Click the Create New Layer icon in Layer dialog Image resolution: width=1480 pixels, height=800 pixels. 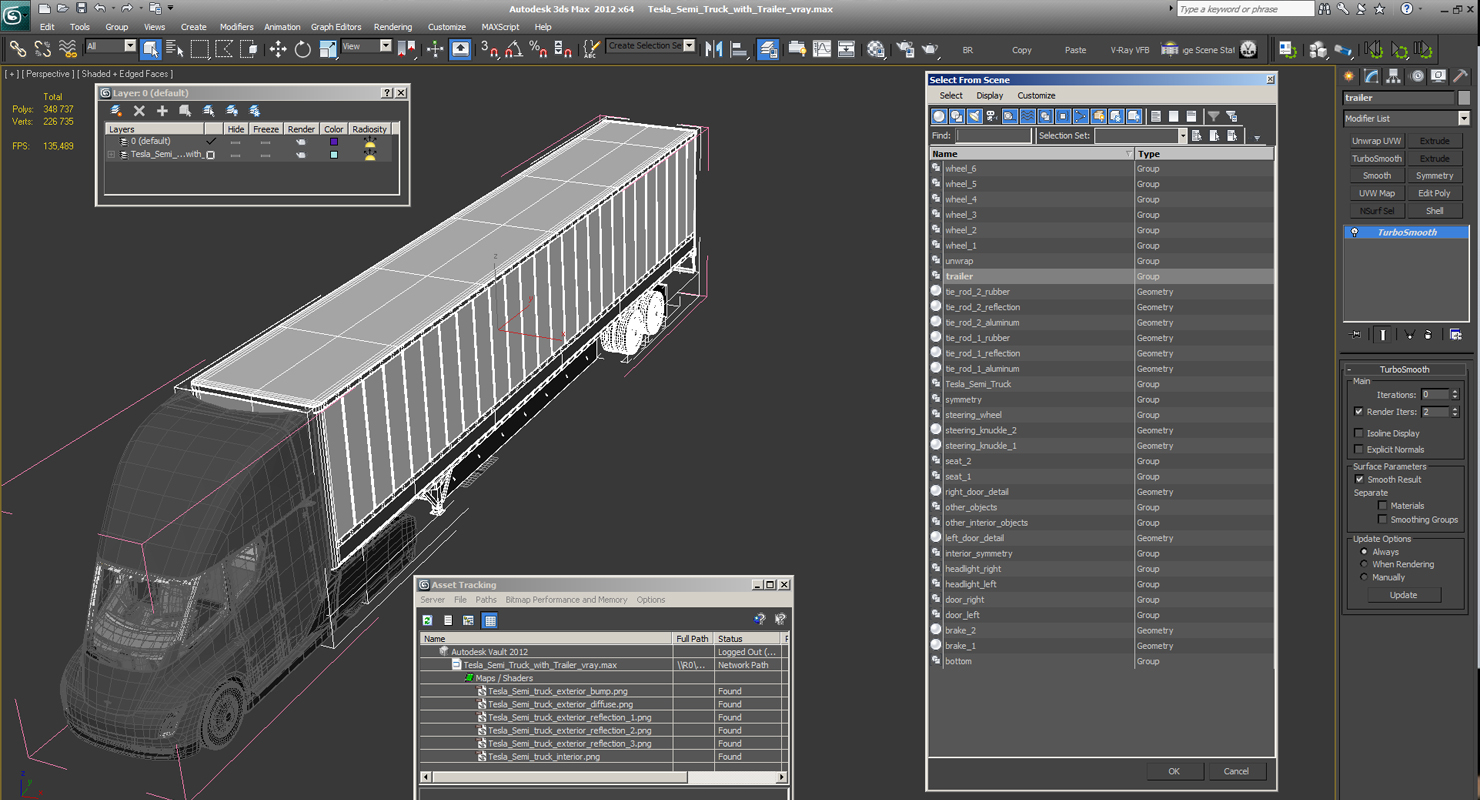pos(116,111)
